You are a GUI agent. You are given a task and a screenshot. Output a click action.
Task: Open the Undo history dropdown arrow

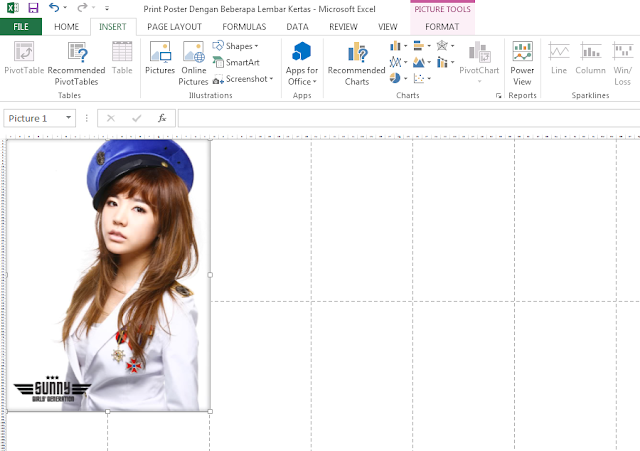coord(65,8)
